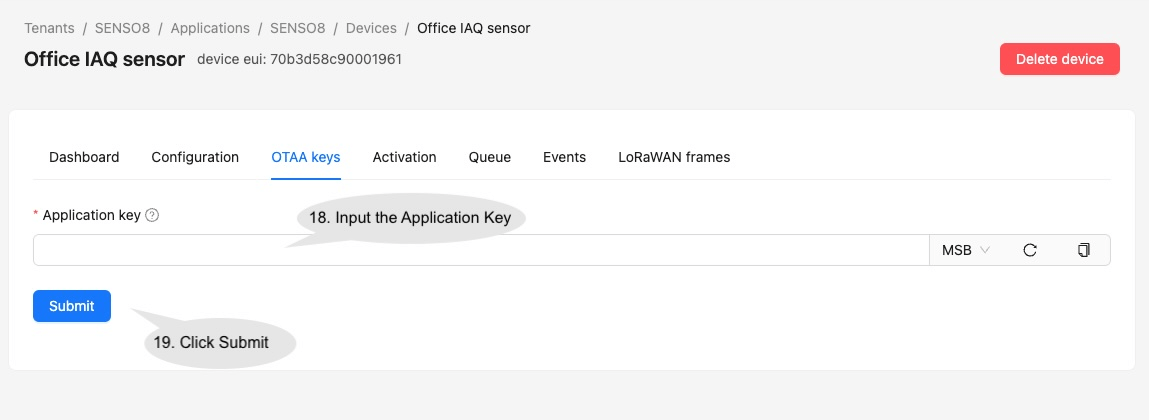Click the Application key input field

(480, 250)
